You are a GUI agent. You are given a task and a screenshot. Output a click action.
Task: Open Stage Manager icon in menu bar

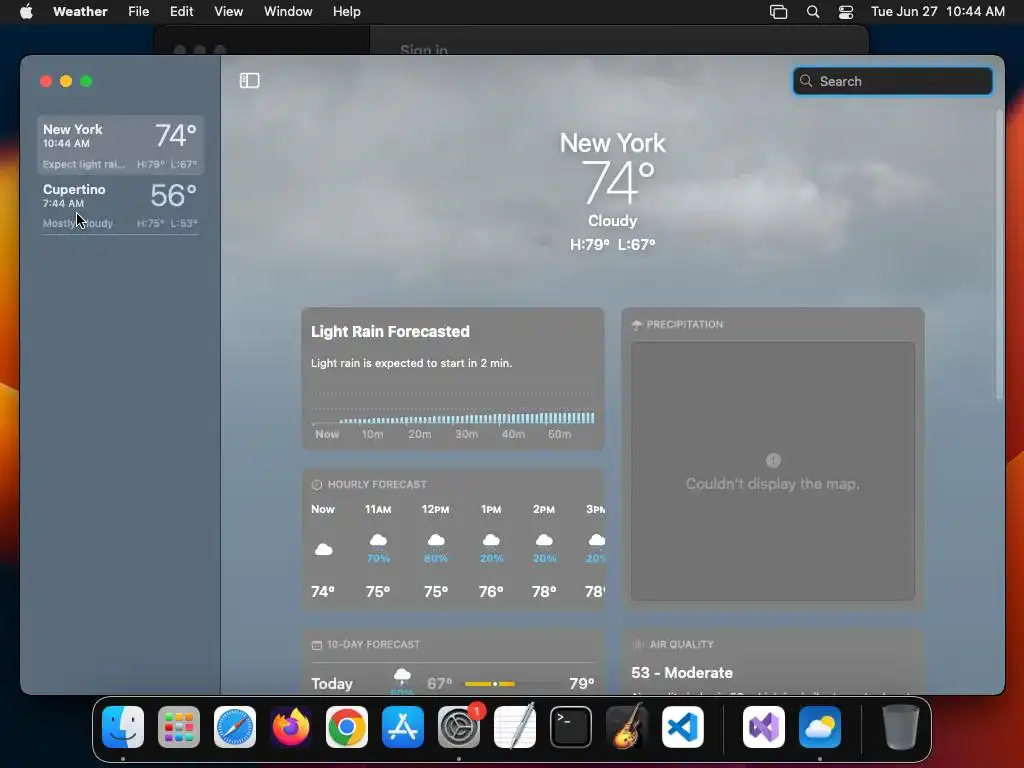(778, 11)
